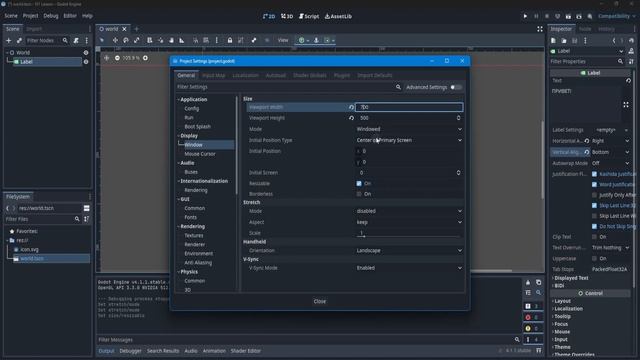The height and width of the screenshot is (360, 640).
Task: Open Horizontal Alignment dropdown in Inspector
Action: [x=611, y=141]
